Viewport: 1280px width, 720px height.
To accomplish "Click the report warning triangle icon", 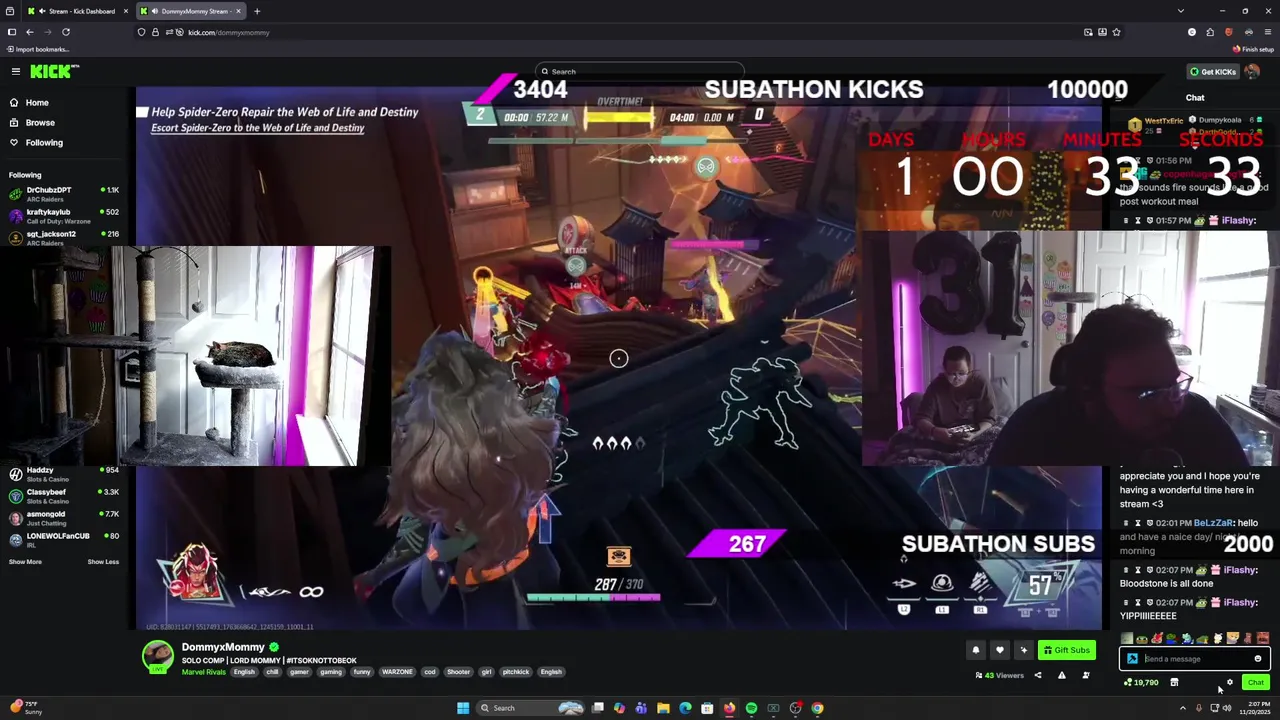I will 1061,675.
